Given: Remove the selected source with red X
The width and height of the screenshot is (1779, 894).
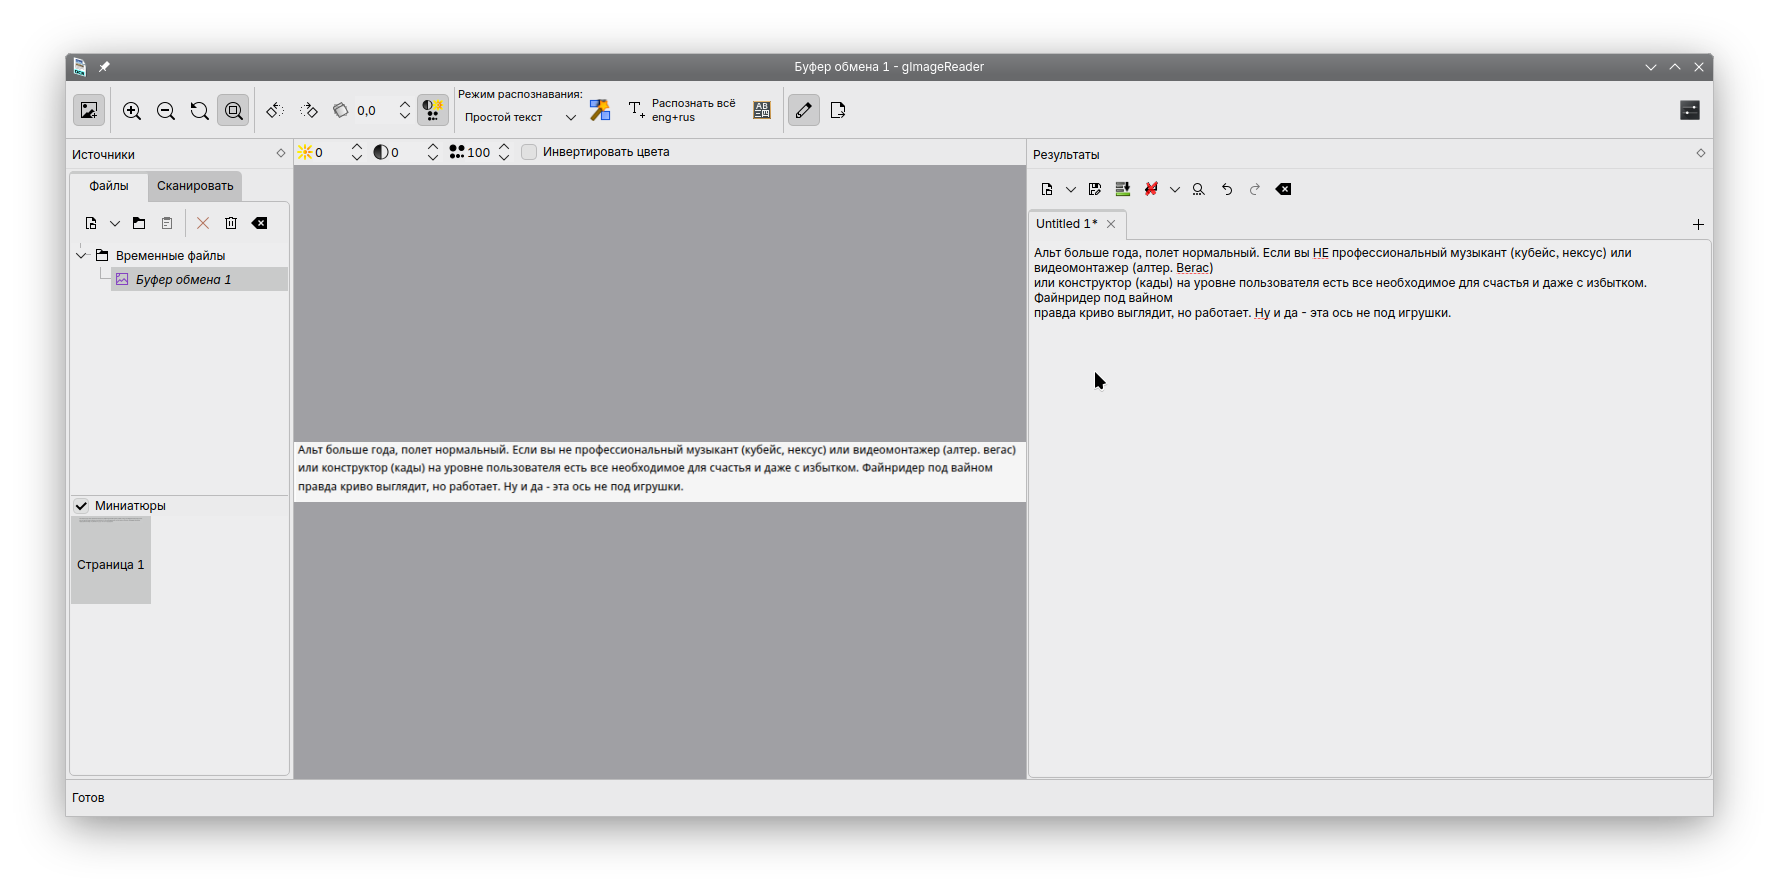Looking at the screenshot, I should point(203,223).
